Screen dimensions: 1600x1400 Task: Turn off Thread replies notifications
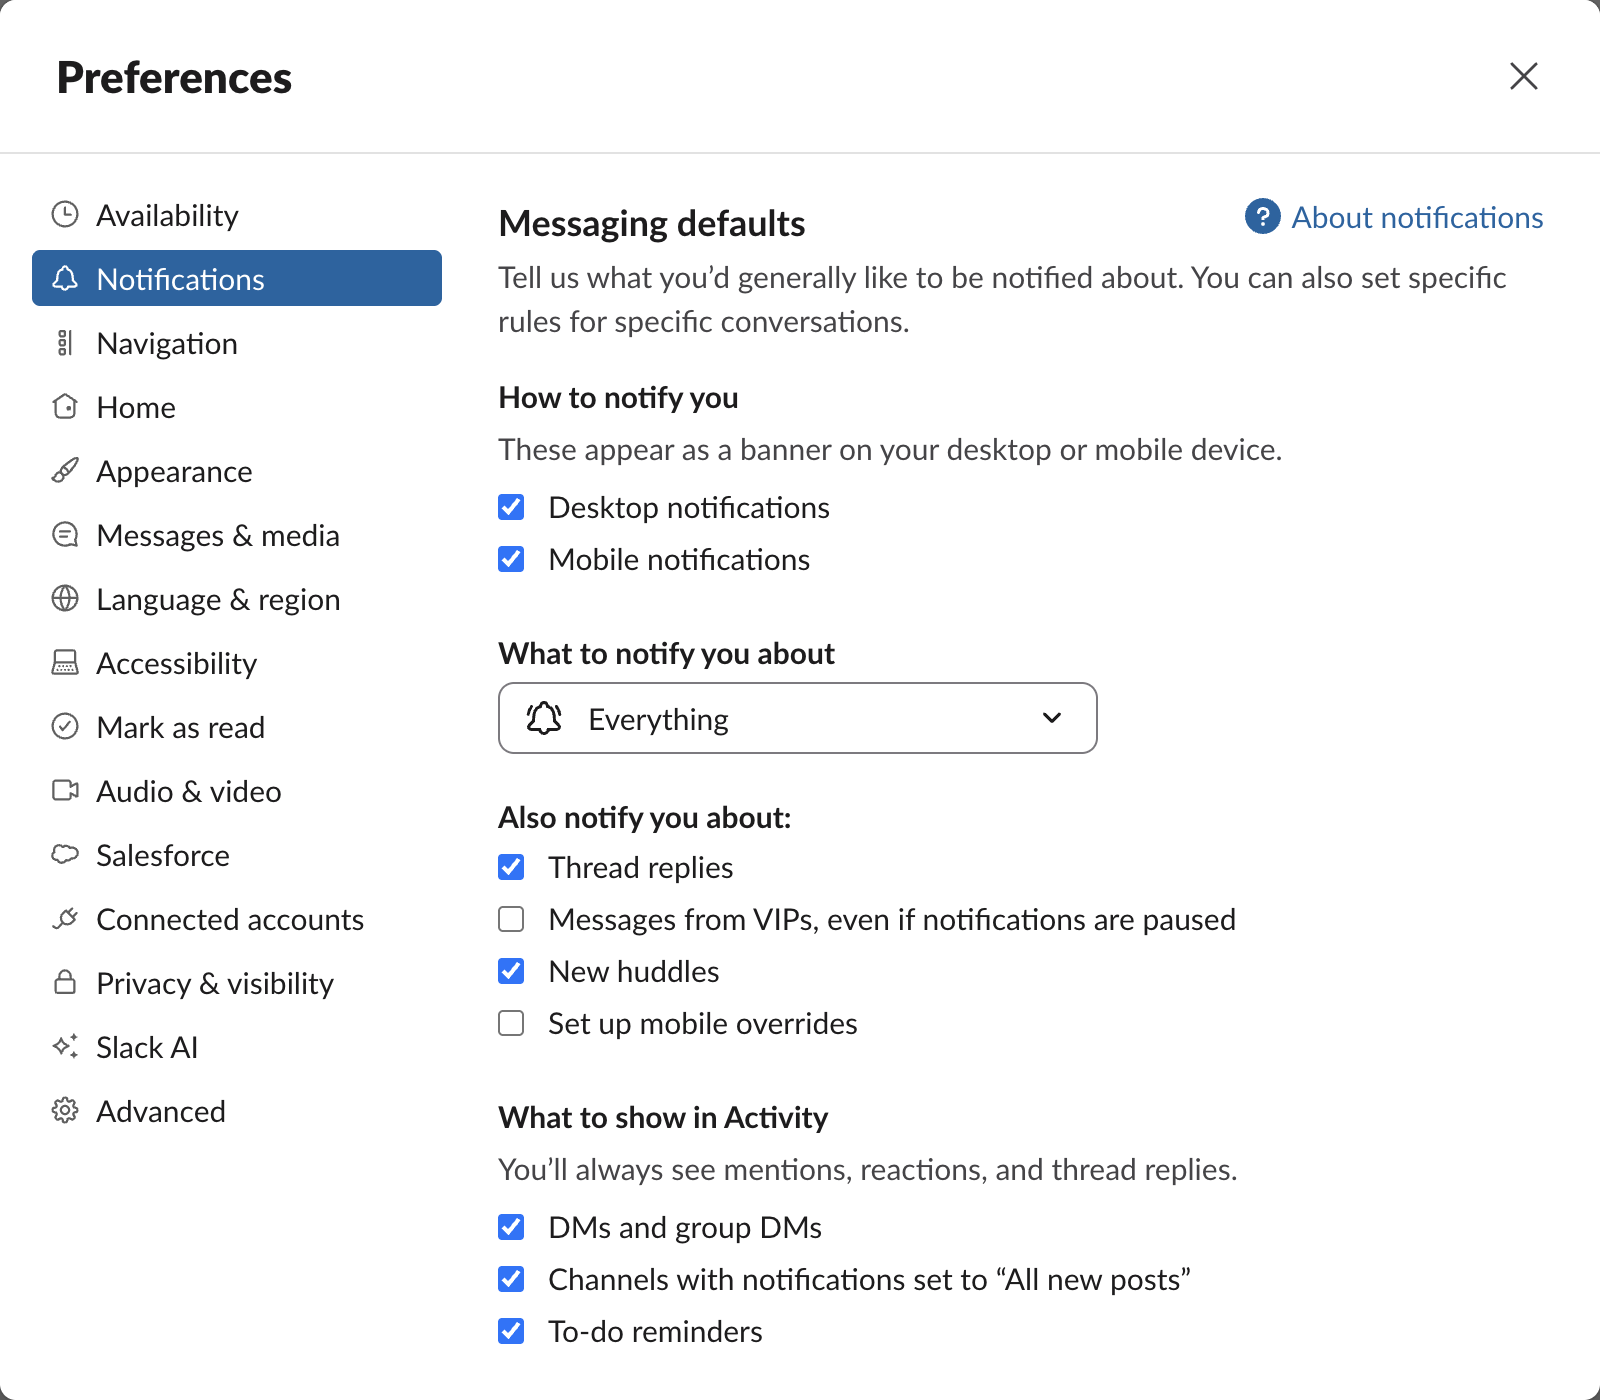click(x=511, y=867)
